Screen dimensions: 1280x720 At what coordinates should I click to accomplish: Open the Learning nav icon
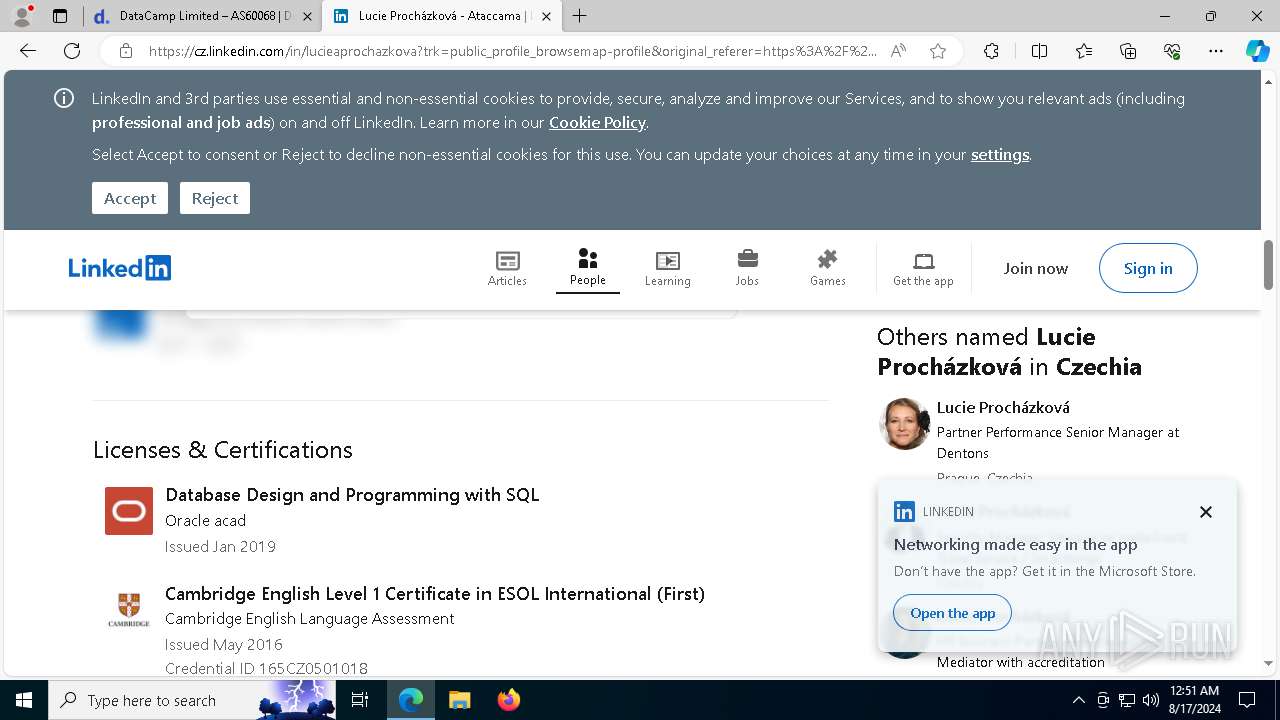pyautogui.click(x=667, y=261)
